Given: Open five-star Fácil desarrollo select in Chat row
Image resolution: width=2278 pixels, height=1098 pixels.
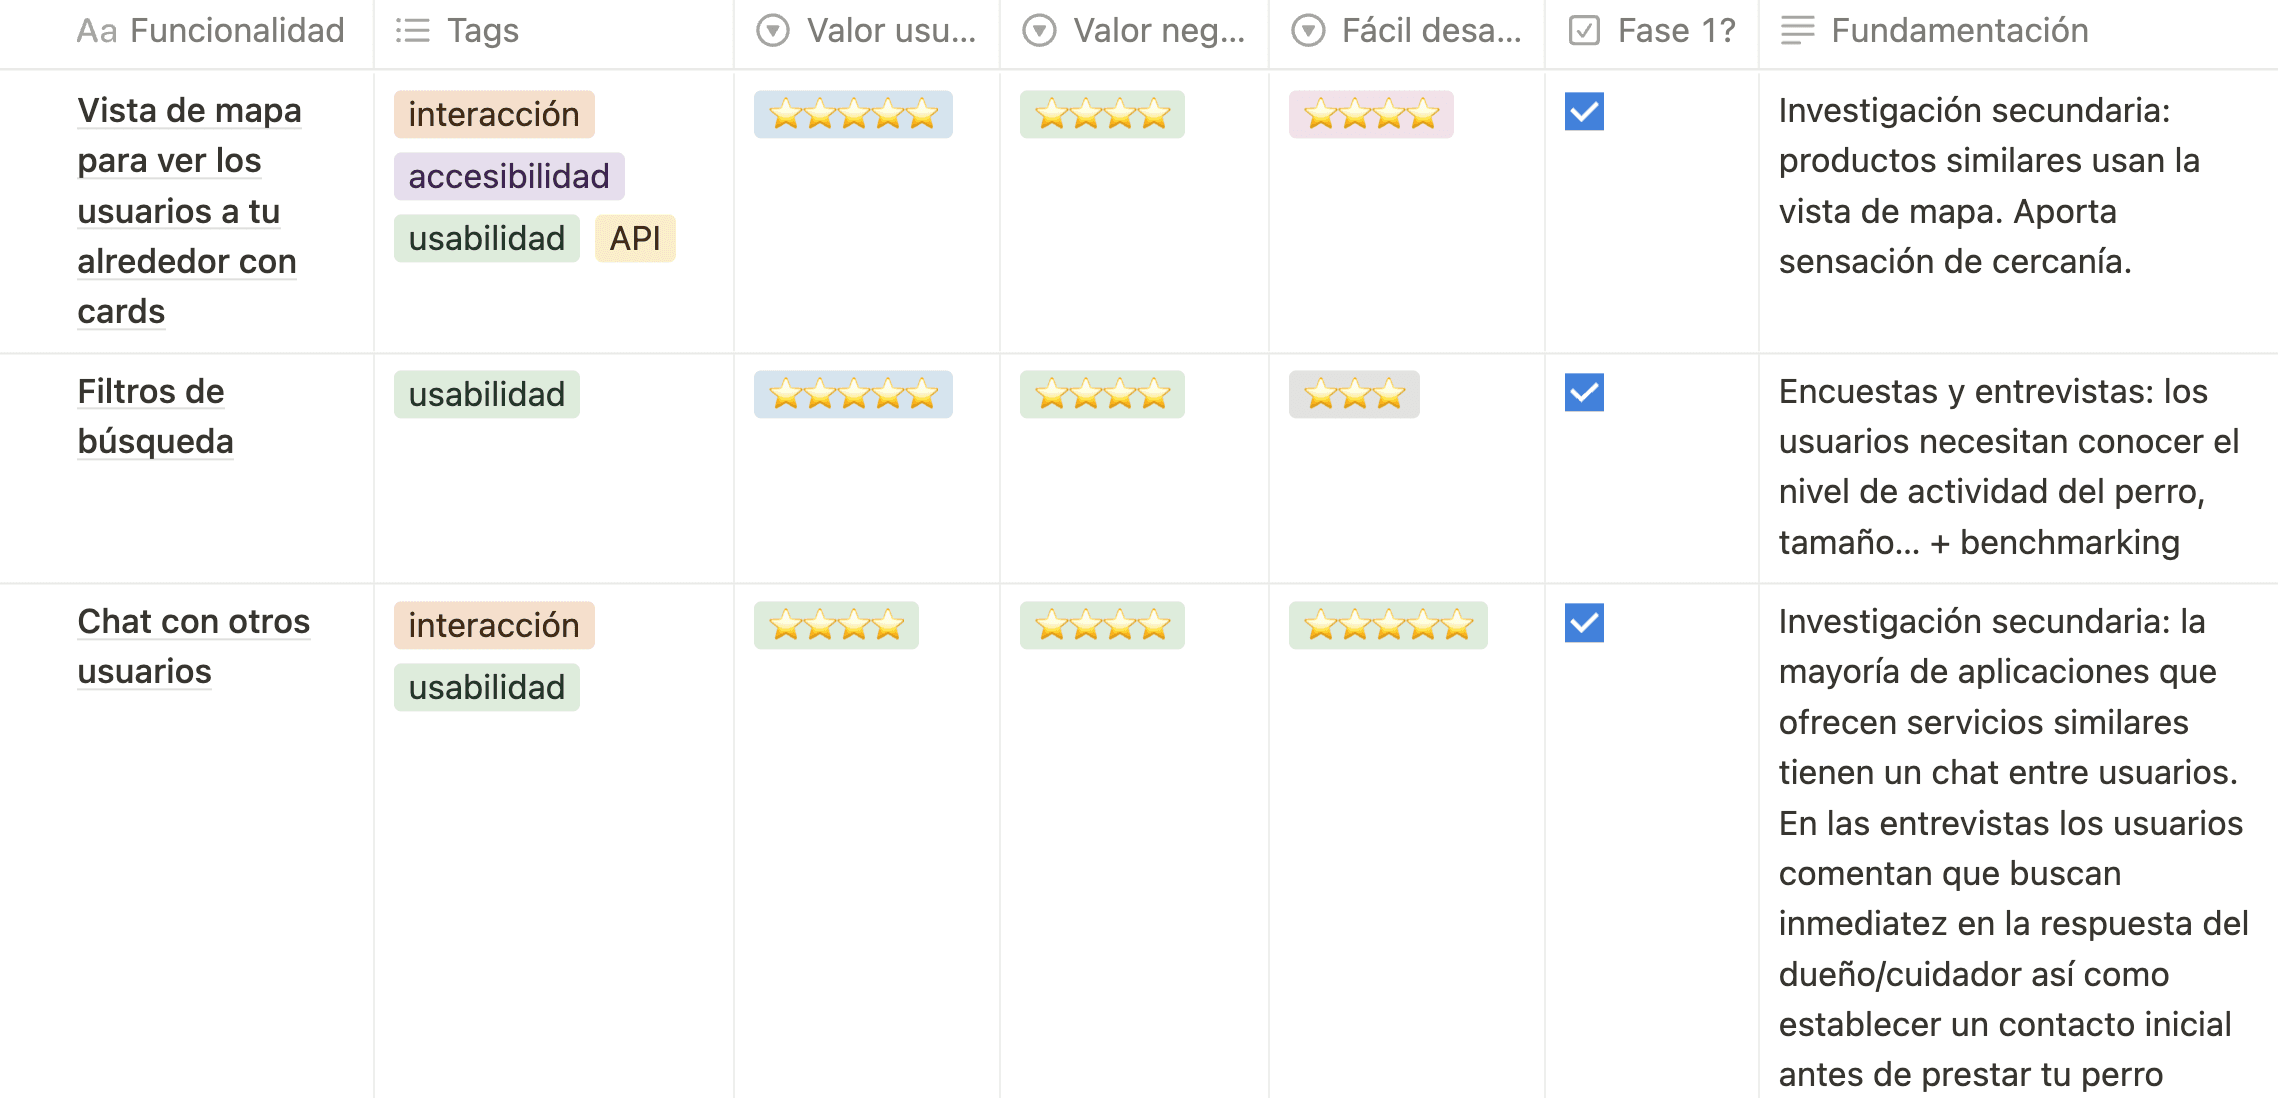Looking at the screenshot, I should click(1388, 625).
